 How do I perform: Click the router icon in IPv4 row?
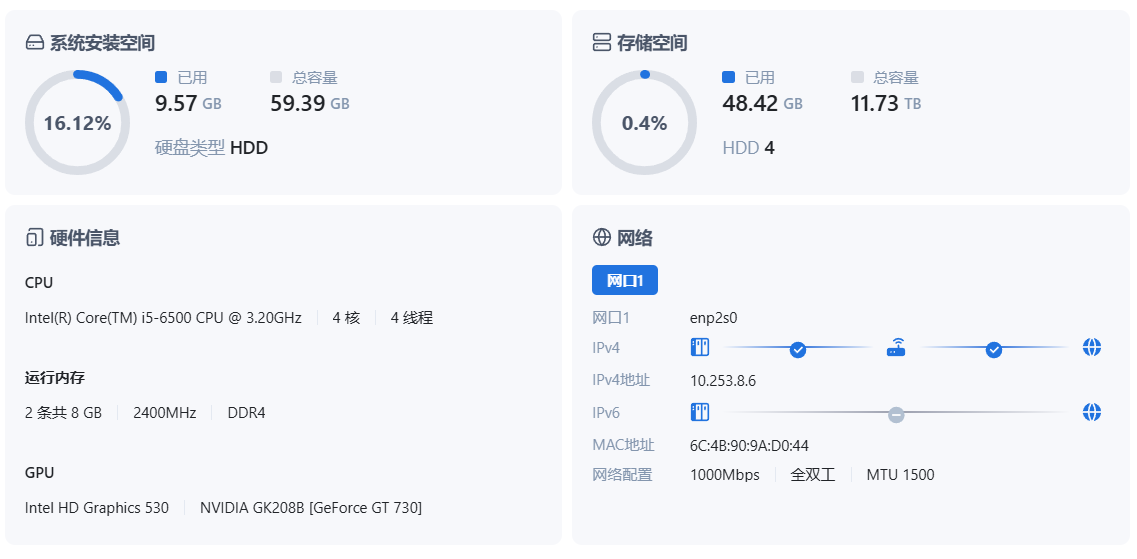coord(896,348)
